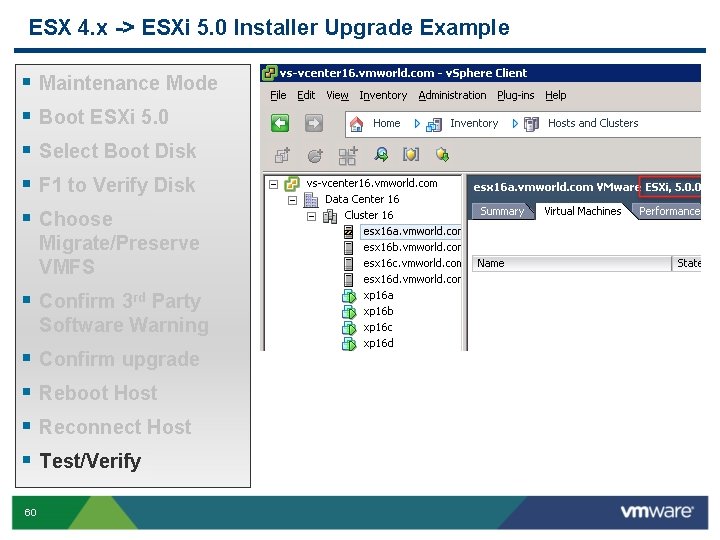Click the xp16c virtual machine icon
Image resolution: width=720 pixels, height=540 pixels.
(x=349, y=328)
